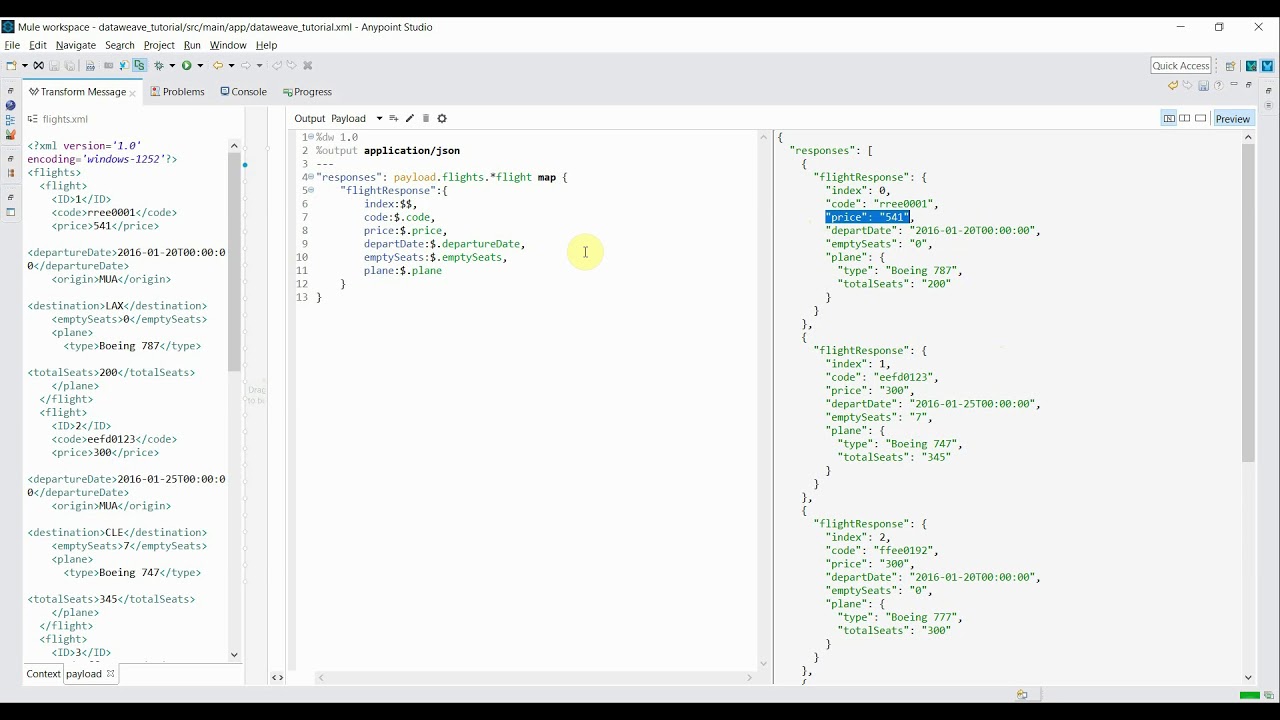The width and height of the screenshot is (1280, 720).
Task: Open the Run menu
Action: 192,45
